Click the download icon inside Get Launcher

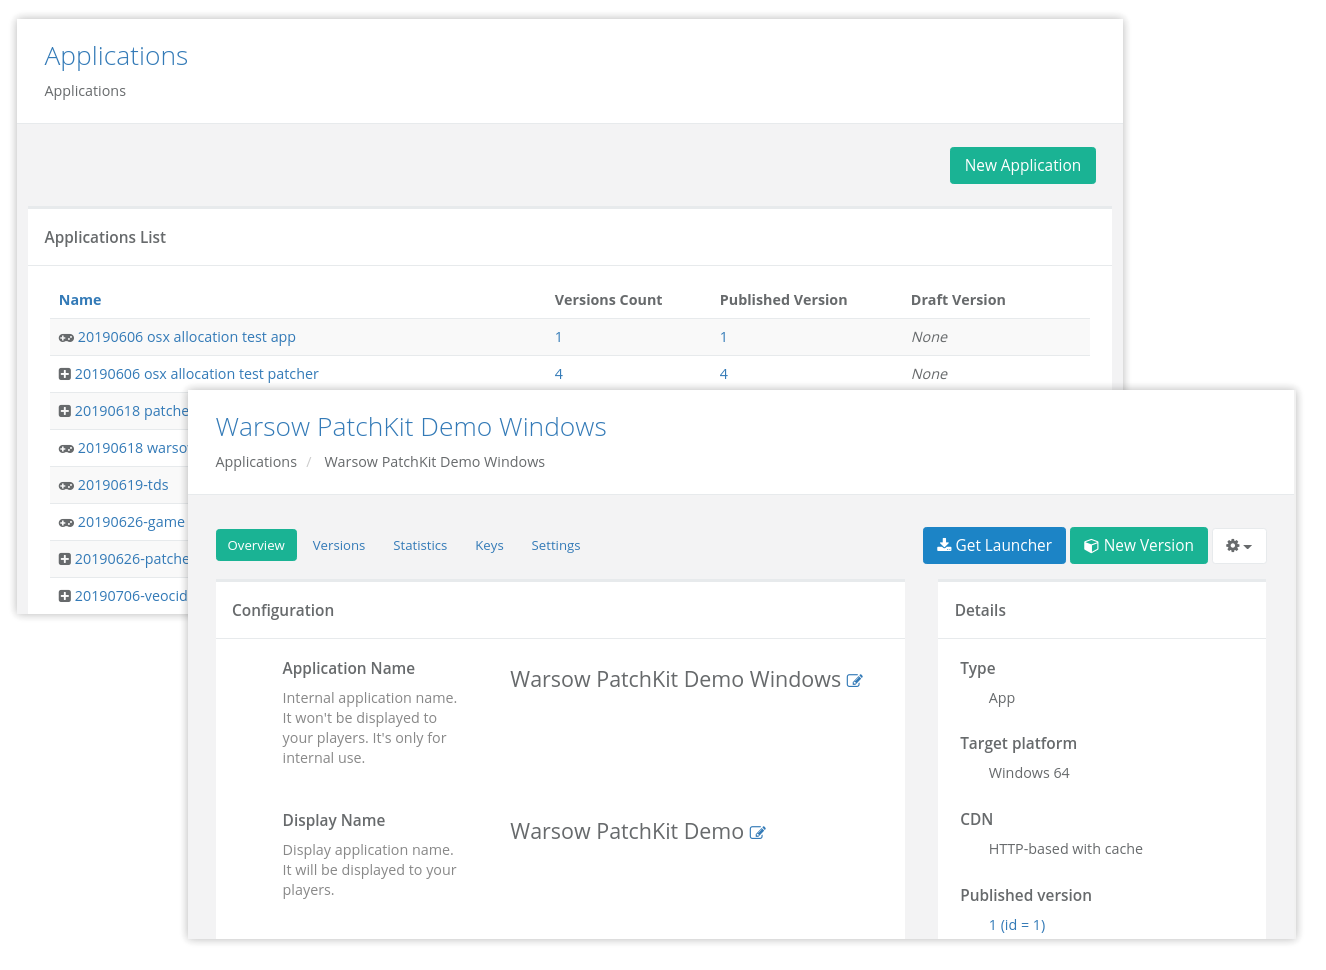click(x=943, y=545)
